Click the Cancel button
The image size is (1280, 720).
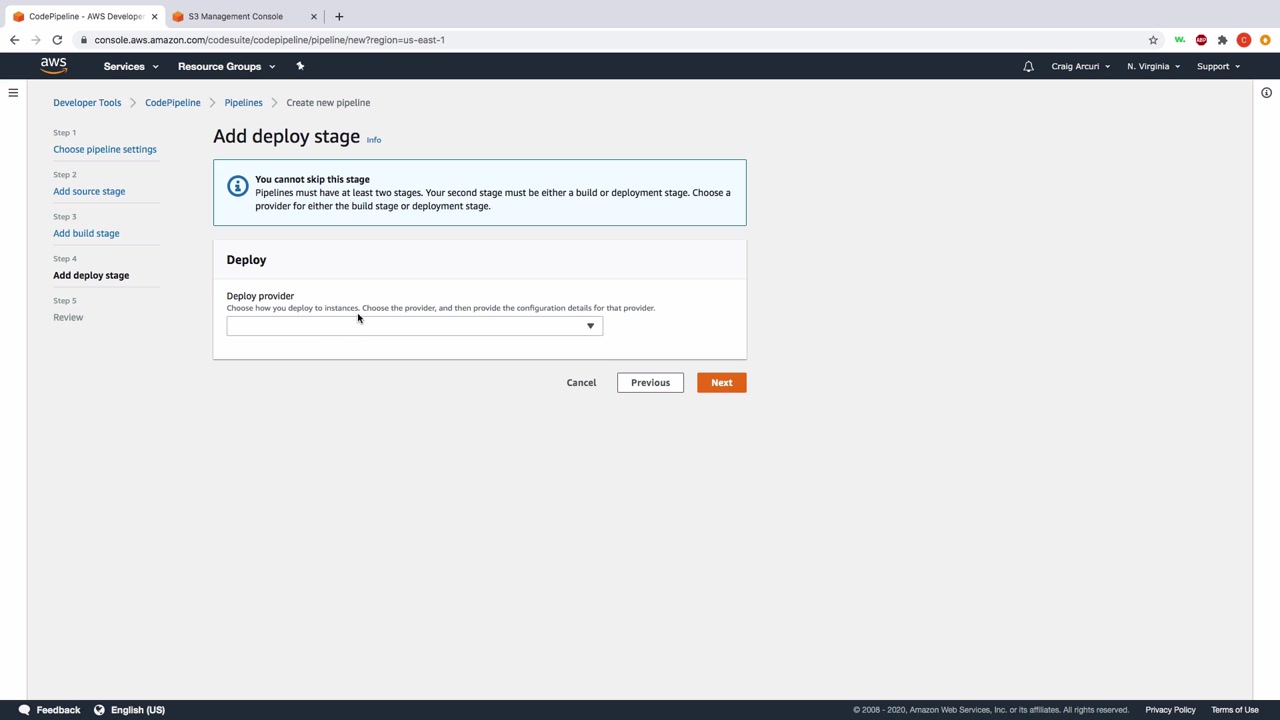pyautogui.click(x=581, y=382)
